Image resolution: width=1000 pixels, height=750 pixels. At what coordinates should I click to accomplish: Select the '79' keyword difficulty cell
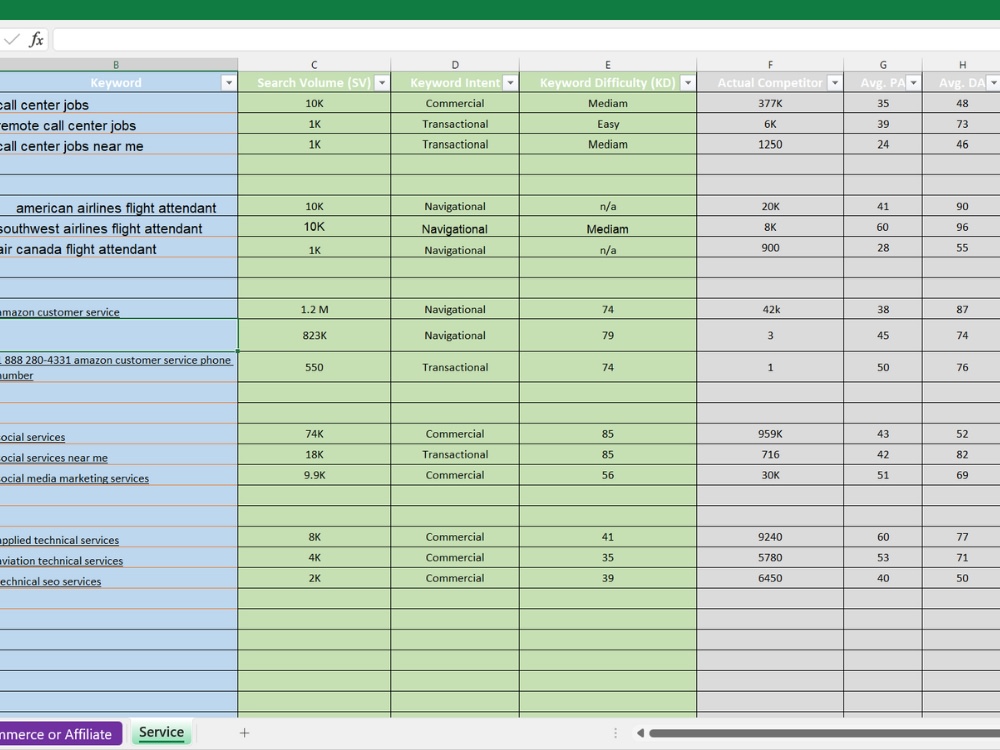tap(608, 335)
